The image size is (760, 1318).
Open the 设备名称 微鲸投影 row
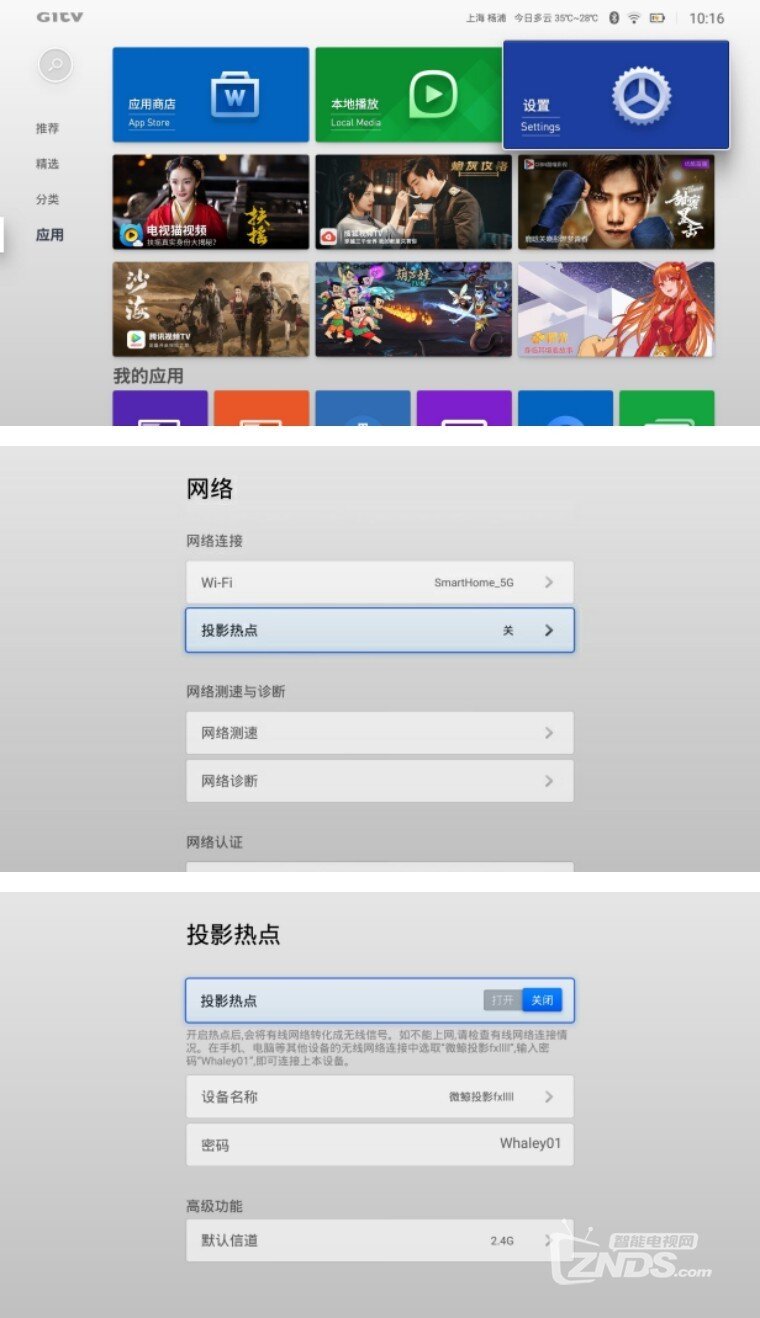[380, 1097]
